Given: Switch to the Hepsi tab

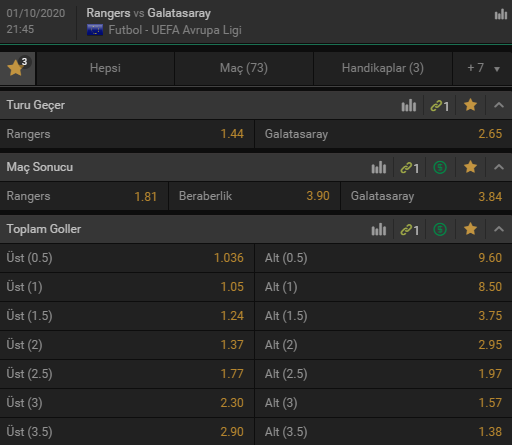Looking at the screenshot, I should [105, 68].
